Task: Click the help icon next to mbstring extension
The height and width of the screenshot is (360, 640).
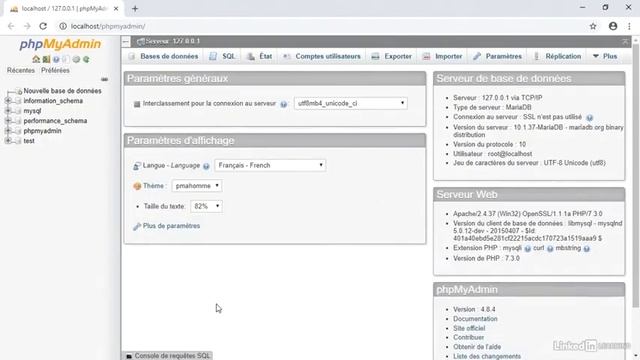Action: [x=587, y=249]
